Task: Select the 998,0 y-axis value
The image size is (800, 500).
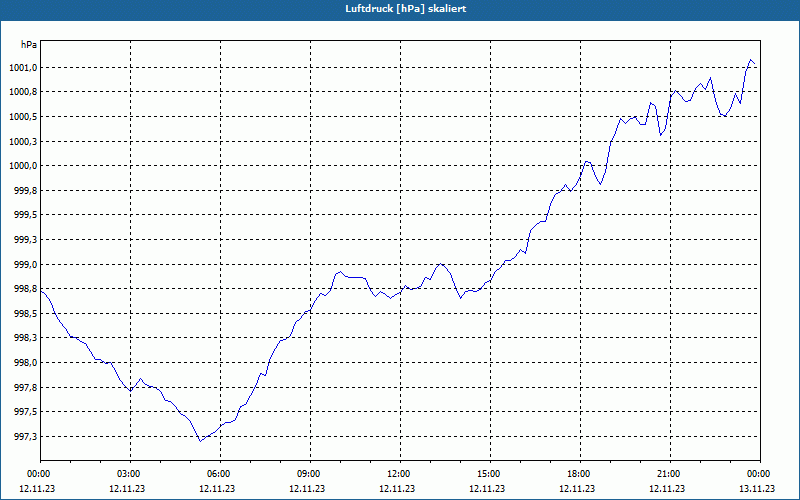Action: click(26, 363)
